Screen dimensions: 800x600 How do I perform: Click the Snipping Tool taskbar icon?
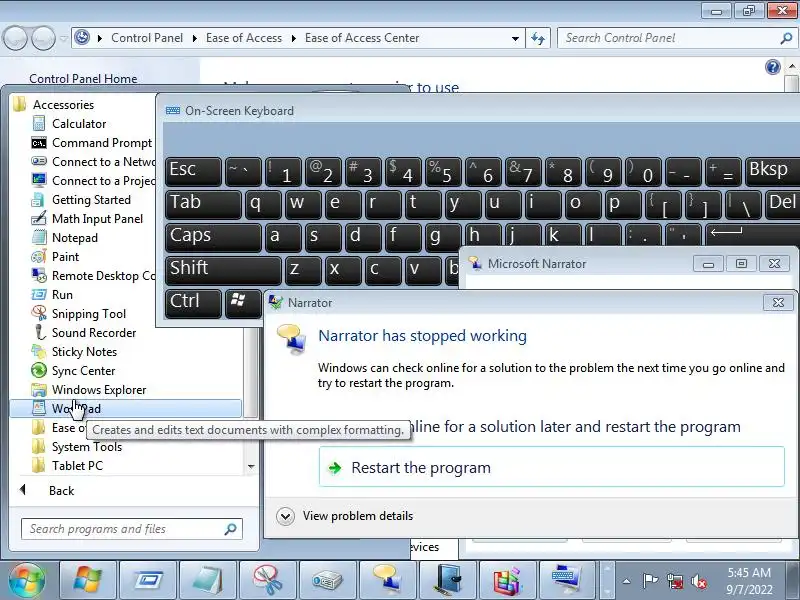click(268, 581)
